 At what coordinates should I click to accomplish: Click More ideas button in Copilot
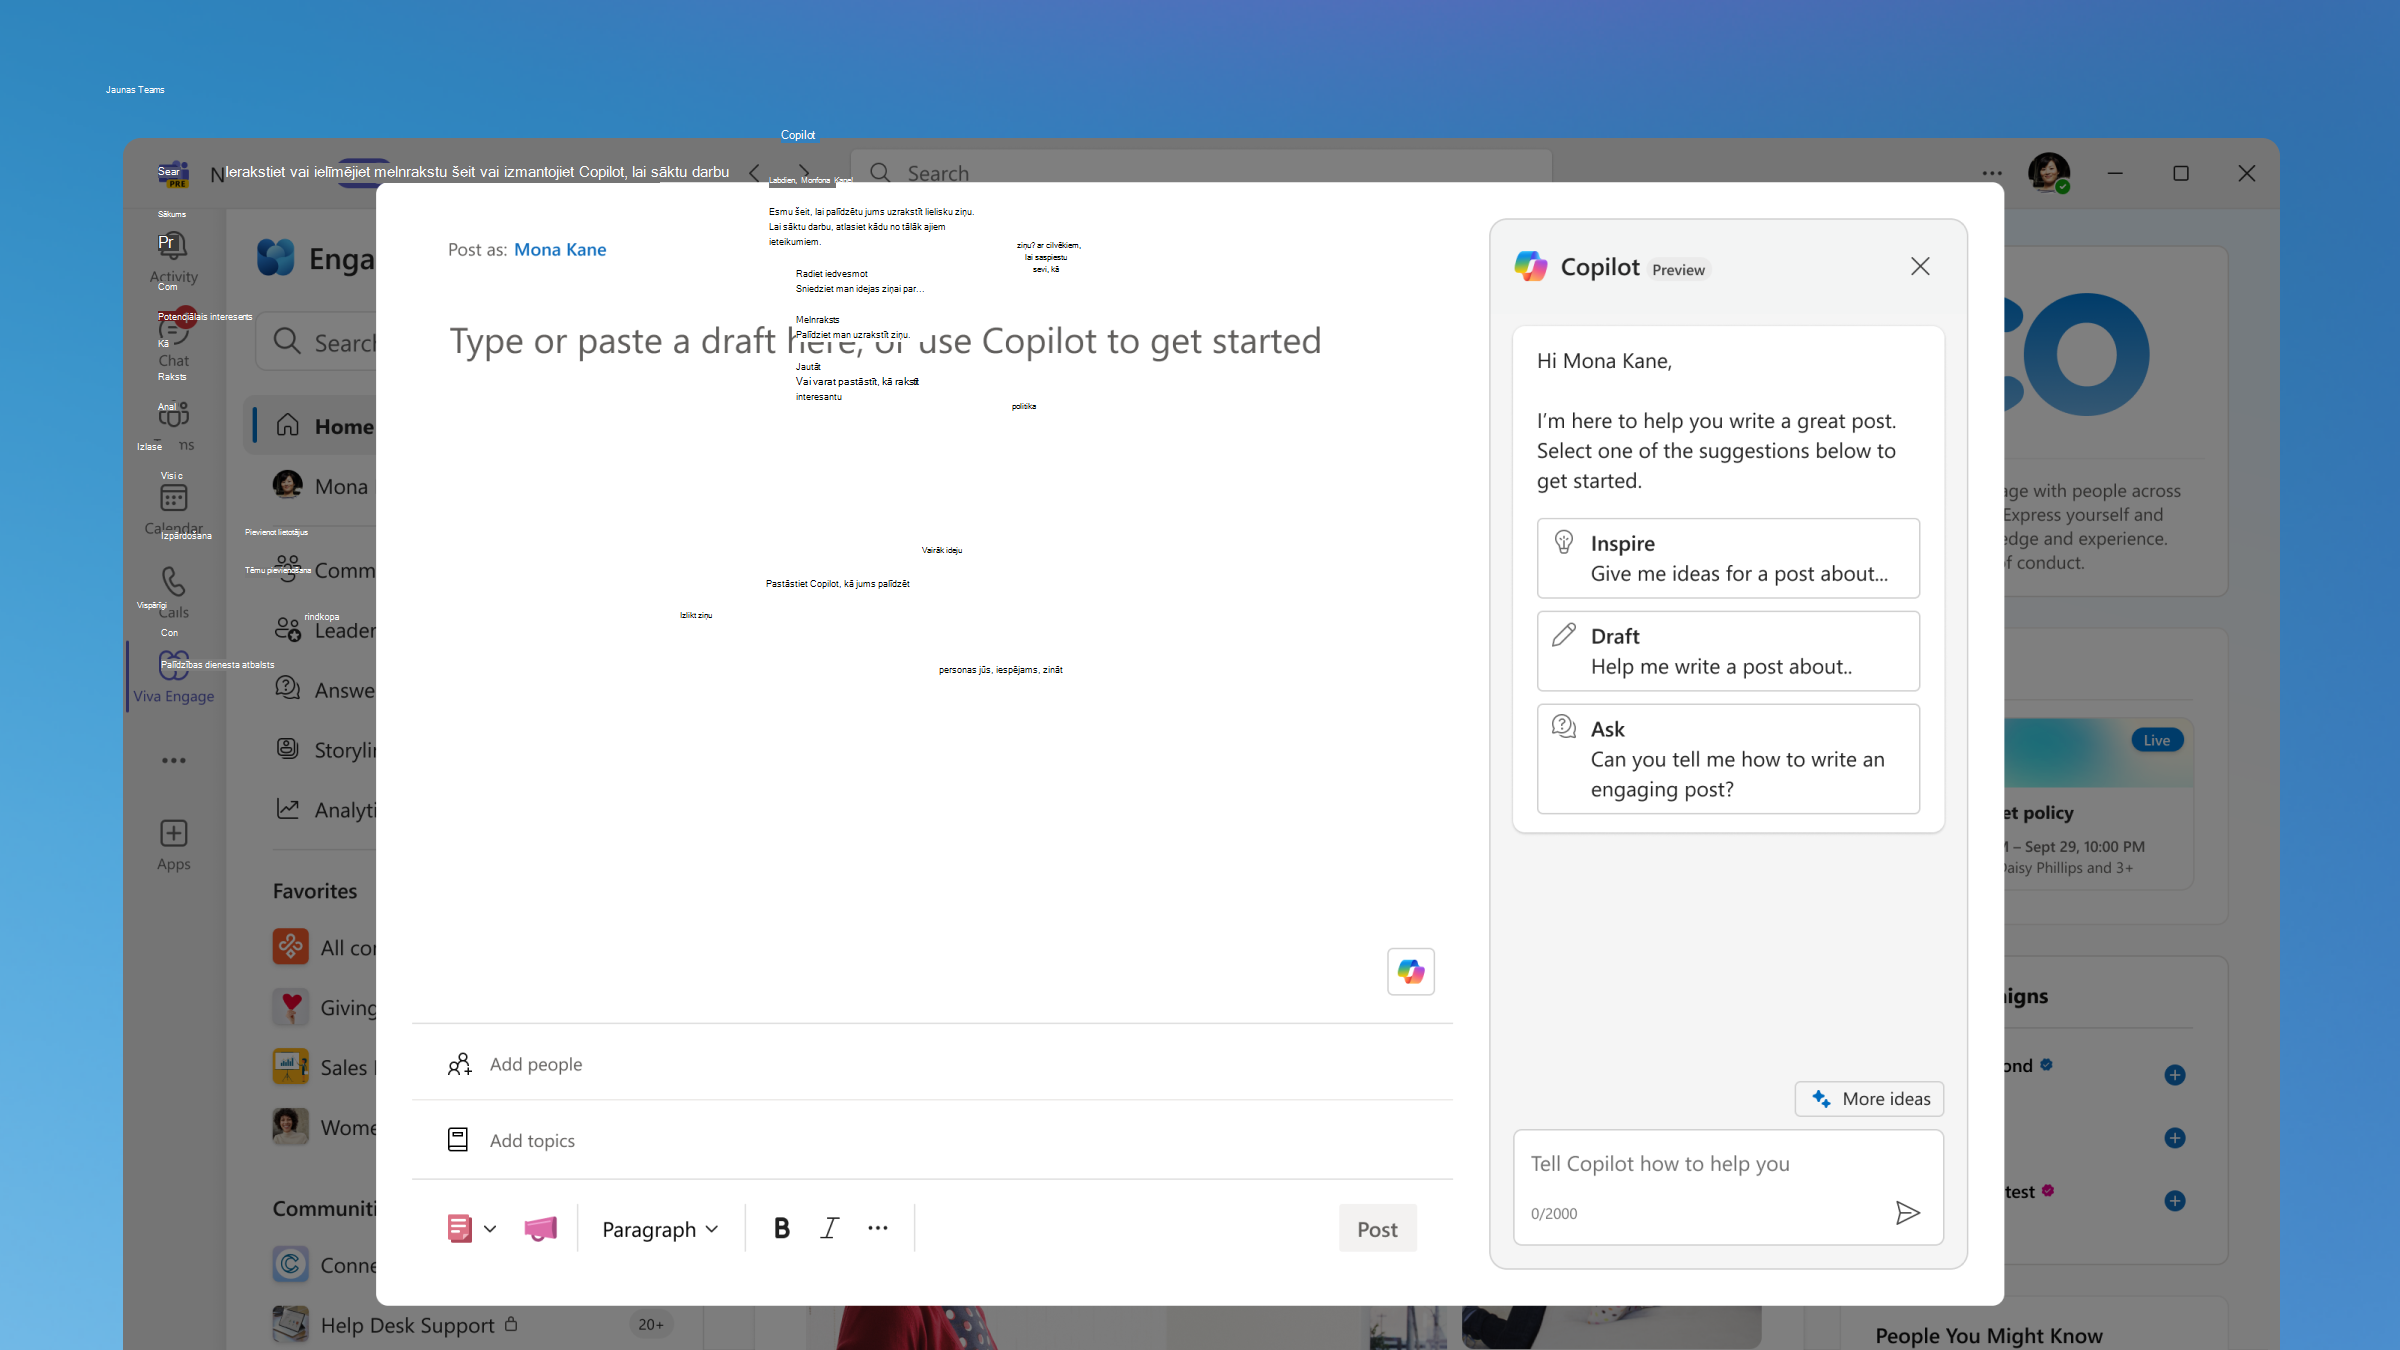click(1871, 1098)
